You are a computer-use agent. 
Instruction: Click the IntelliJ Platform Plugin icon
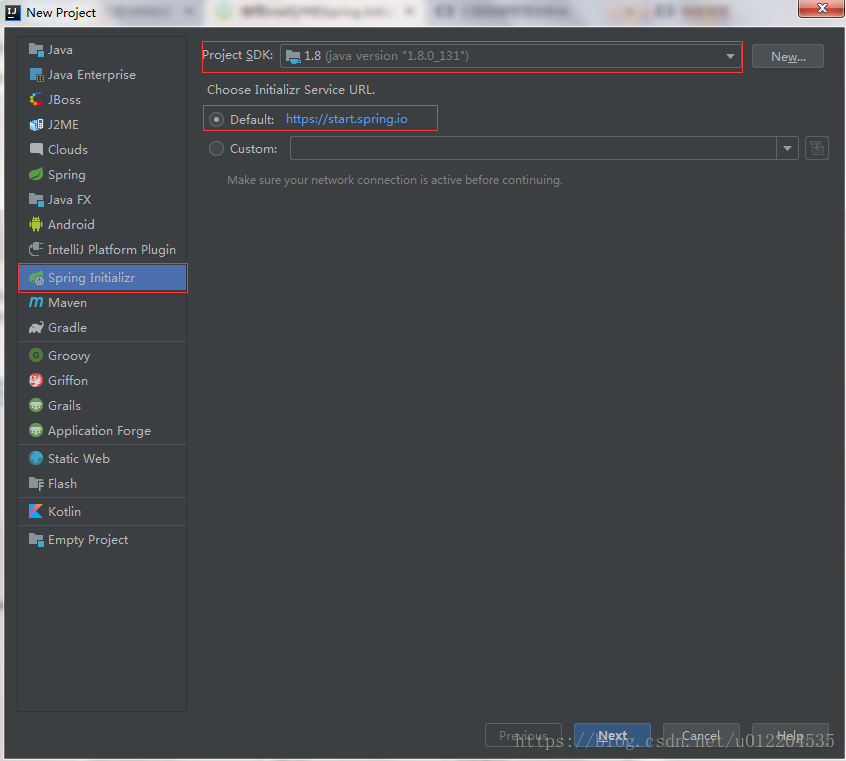[36, 249]
